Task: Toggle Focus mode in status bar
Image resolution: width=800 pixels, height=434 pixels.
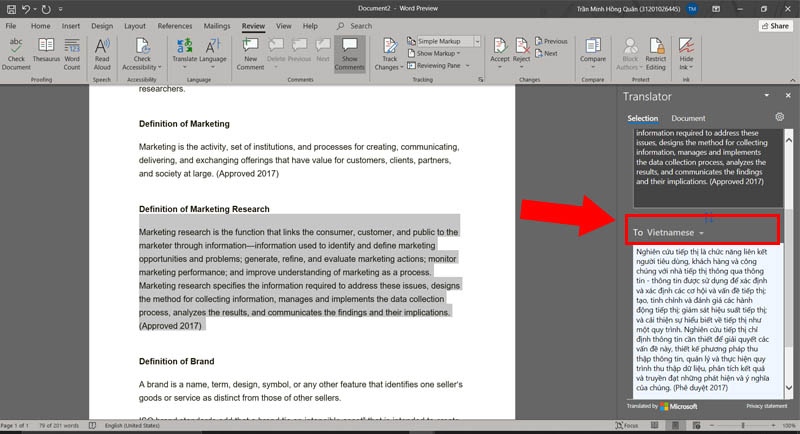Action: [627, 425]
